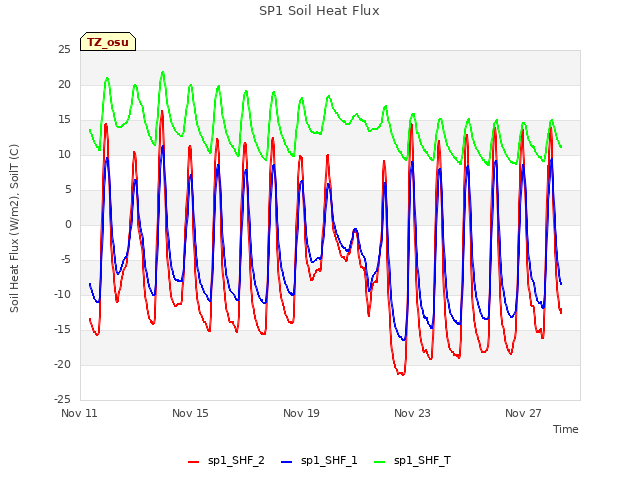Viewport: 640px width, 480px height.
Task: Select the sp1_SHF_2 legend label
Action: pos(236,461)
